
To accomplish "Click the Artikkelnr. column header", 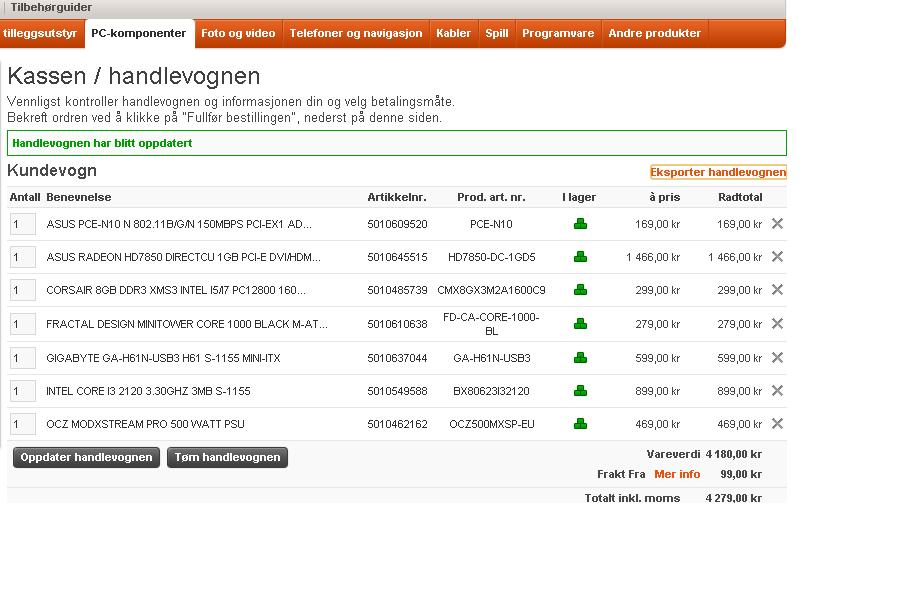I will pos(397,197).
